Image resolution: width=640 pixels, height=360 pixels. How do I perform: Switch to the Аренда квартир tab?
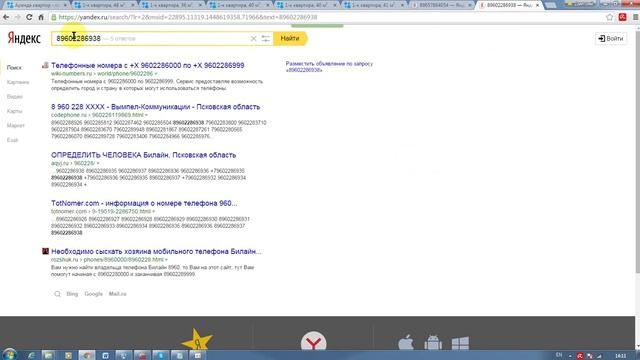(x=37, y=5)
